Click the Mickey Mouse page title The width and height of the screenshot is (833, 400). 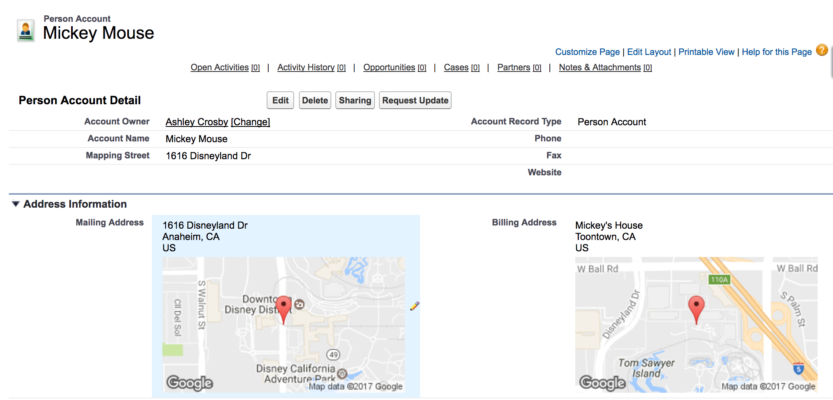[98, 33]
